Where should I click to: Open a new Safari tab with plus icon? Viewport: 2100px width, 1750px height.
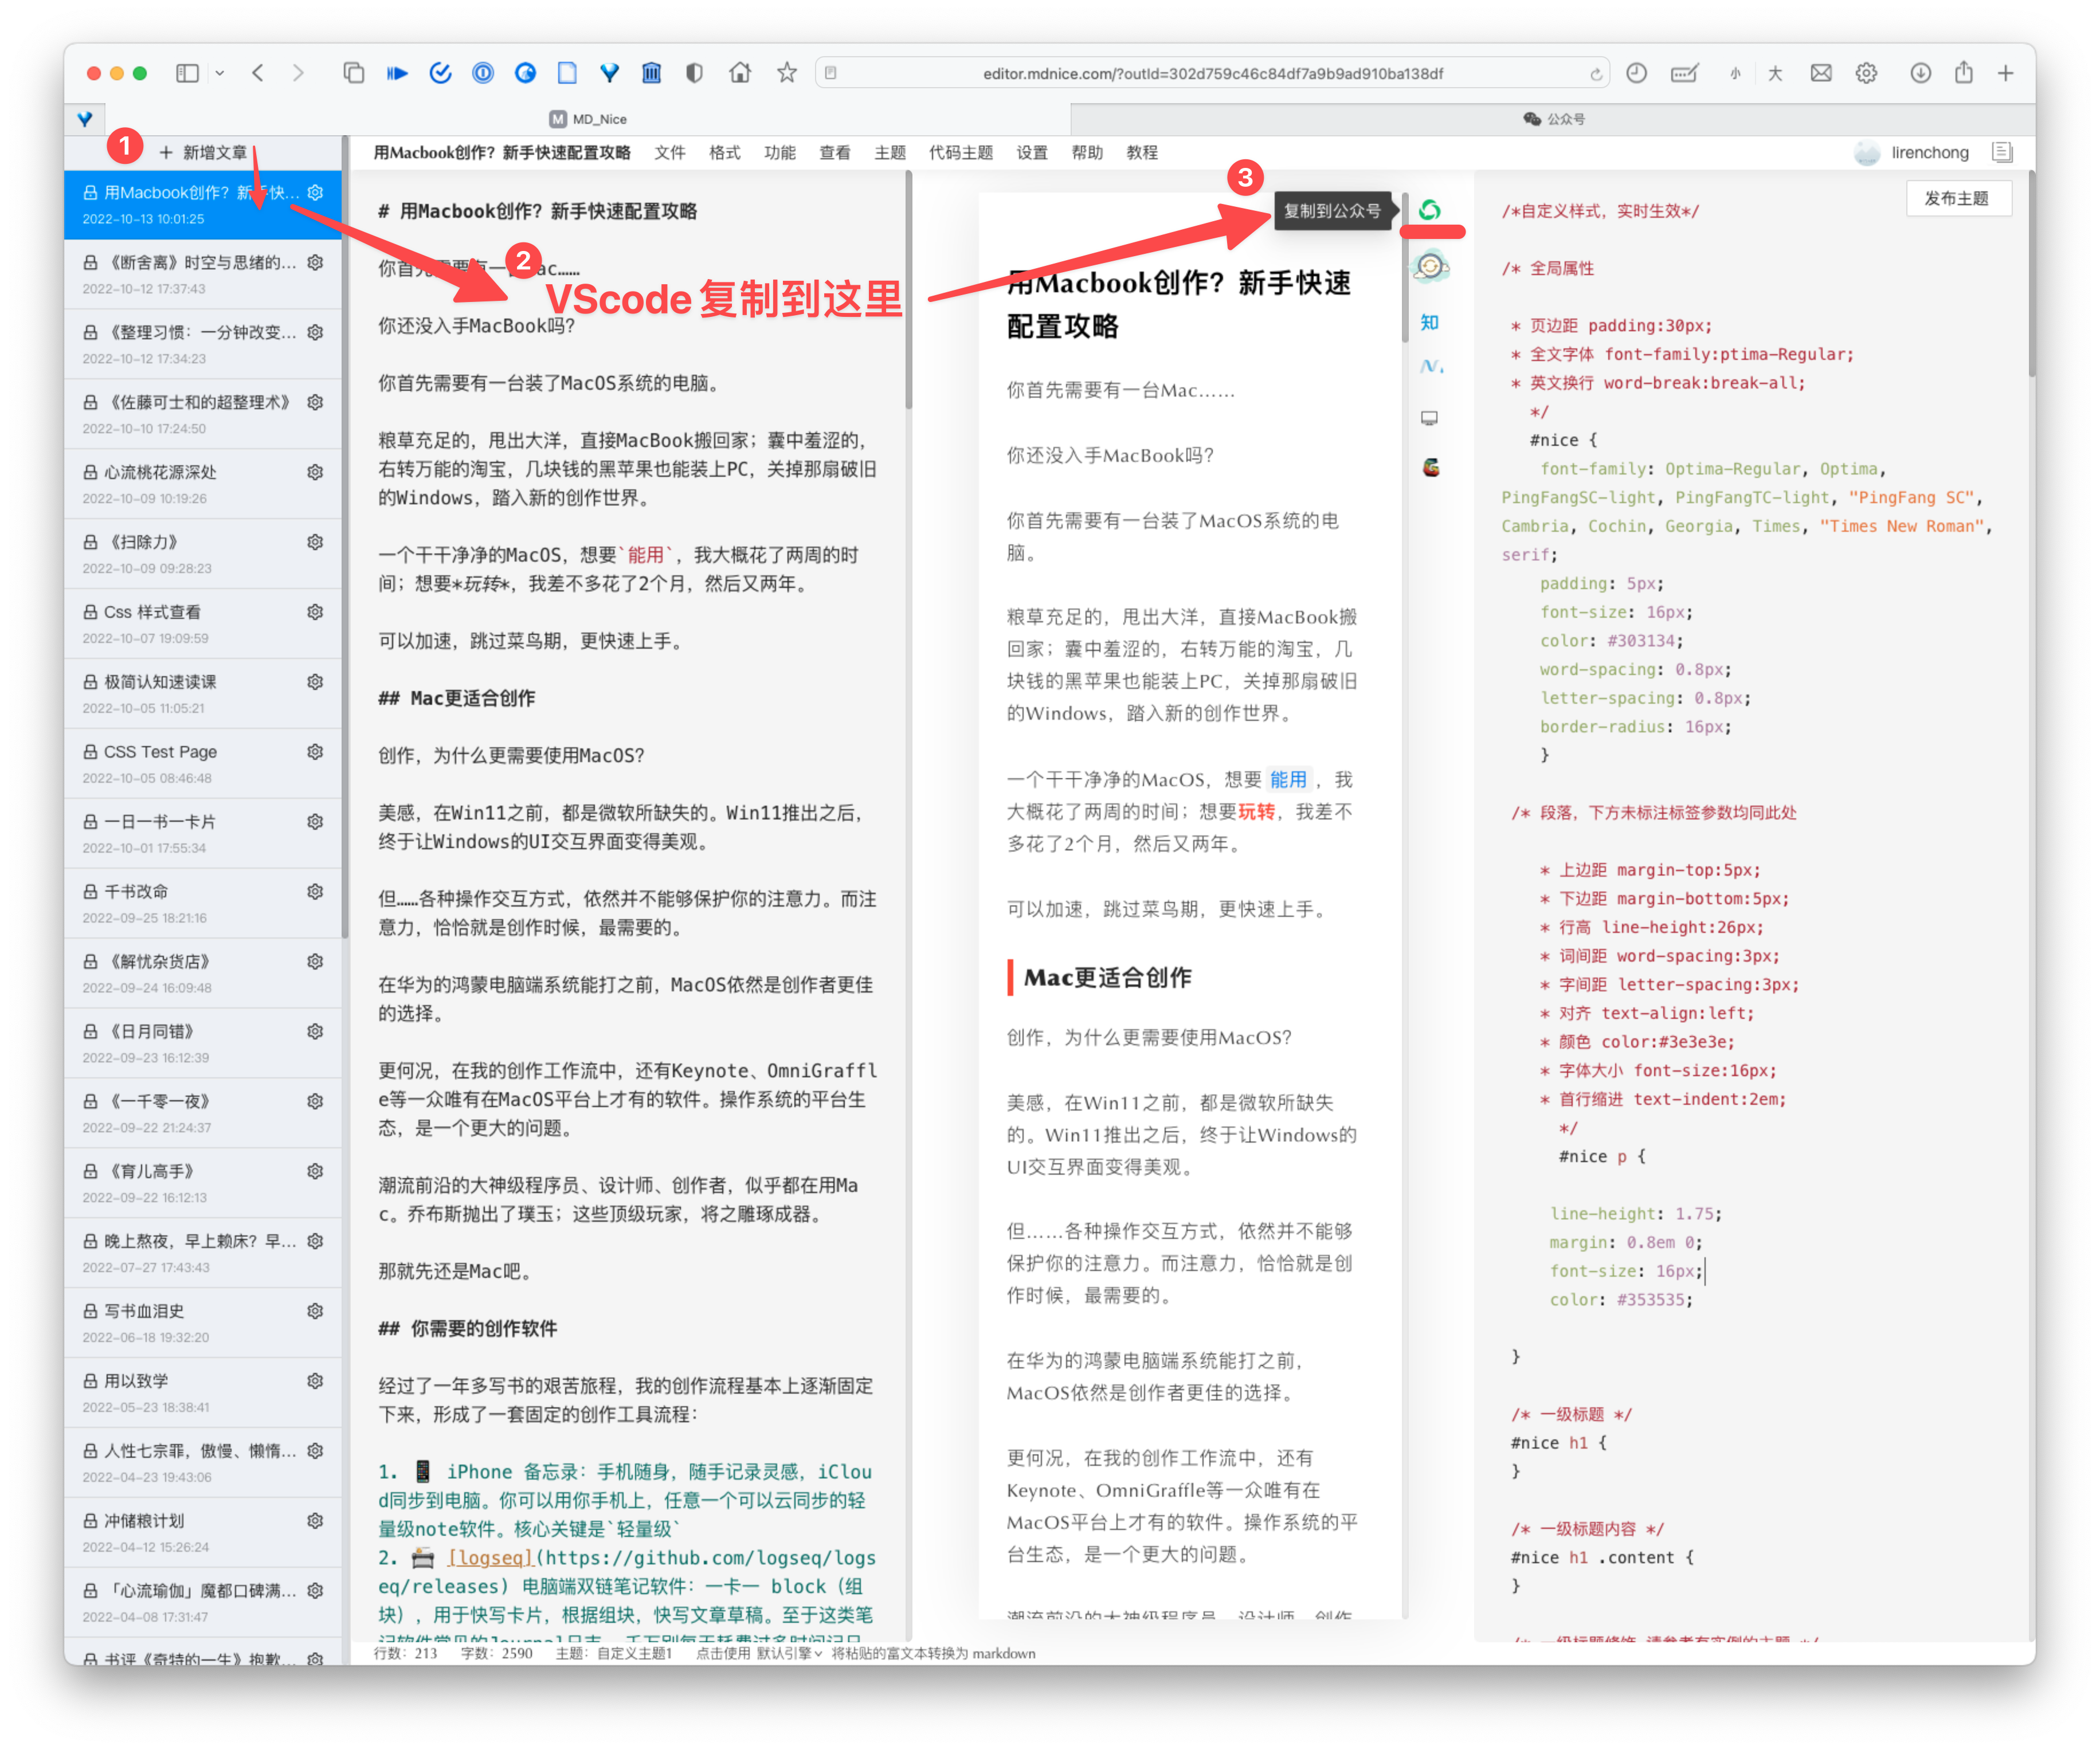(x=2006, y=73)
